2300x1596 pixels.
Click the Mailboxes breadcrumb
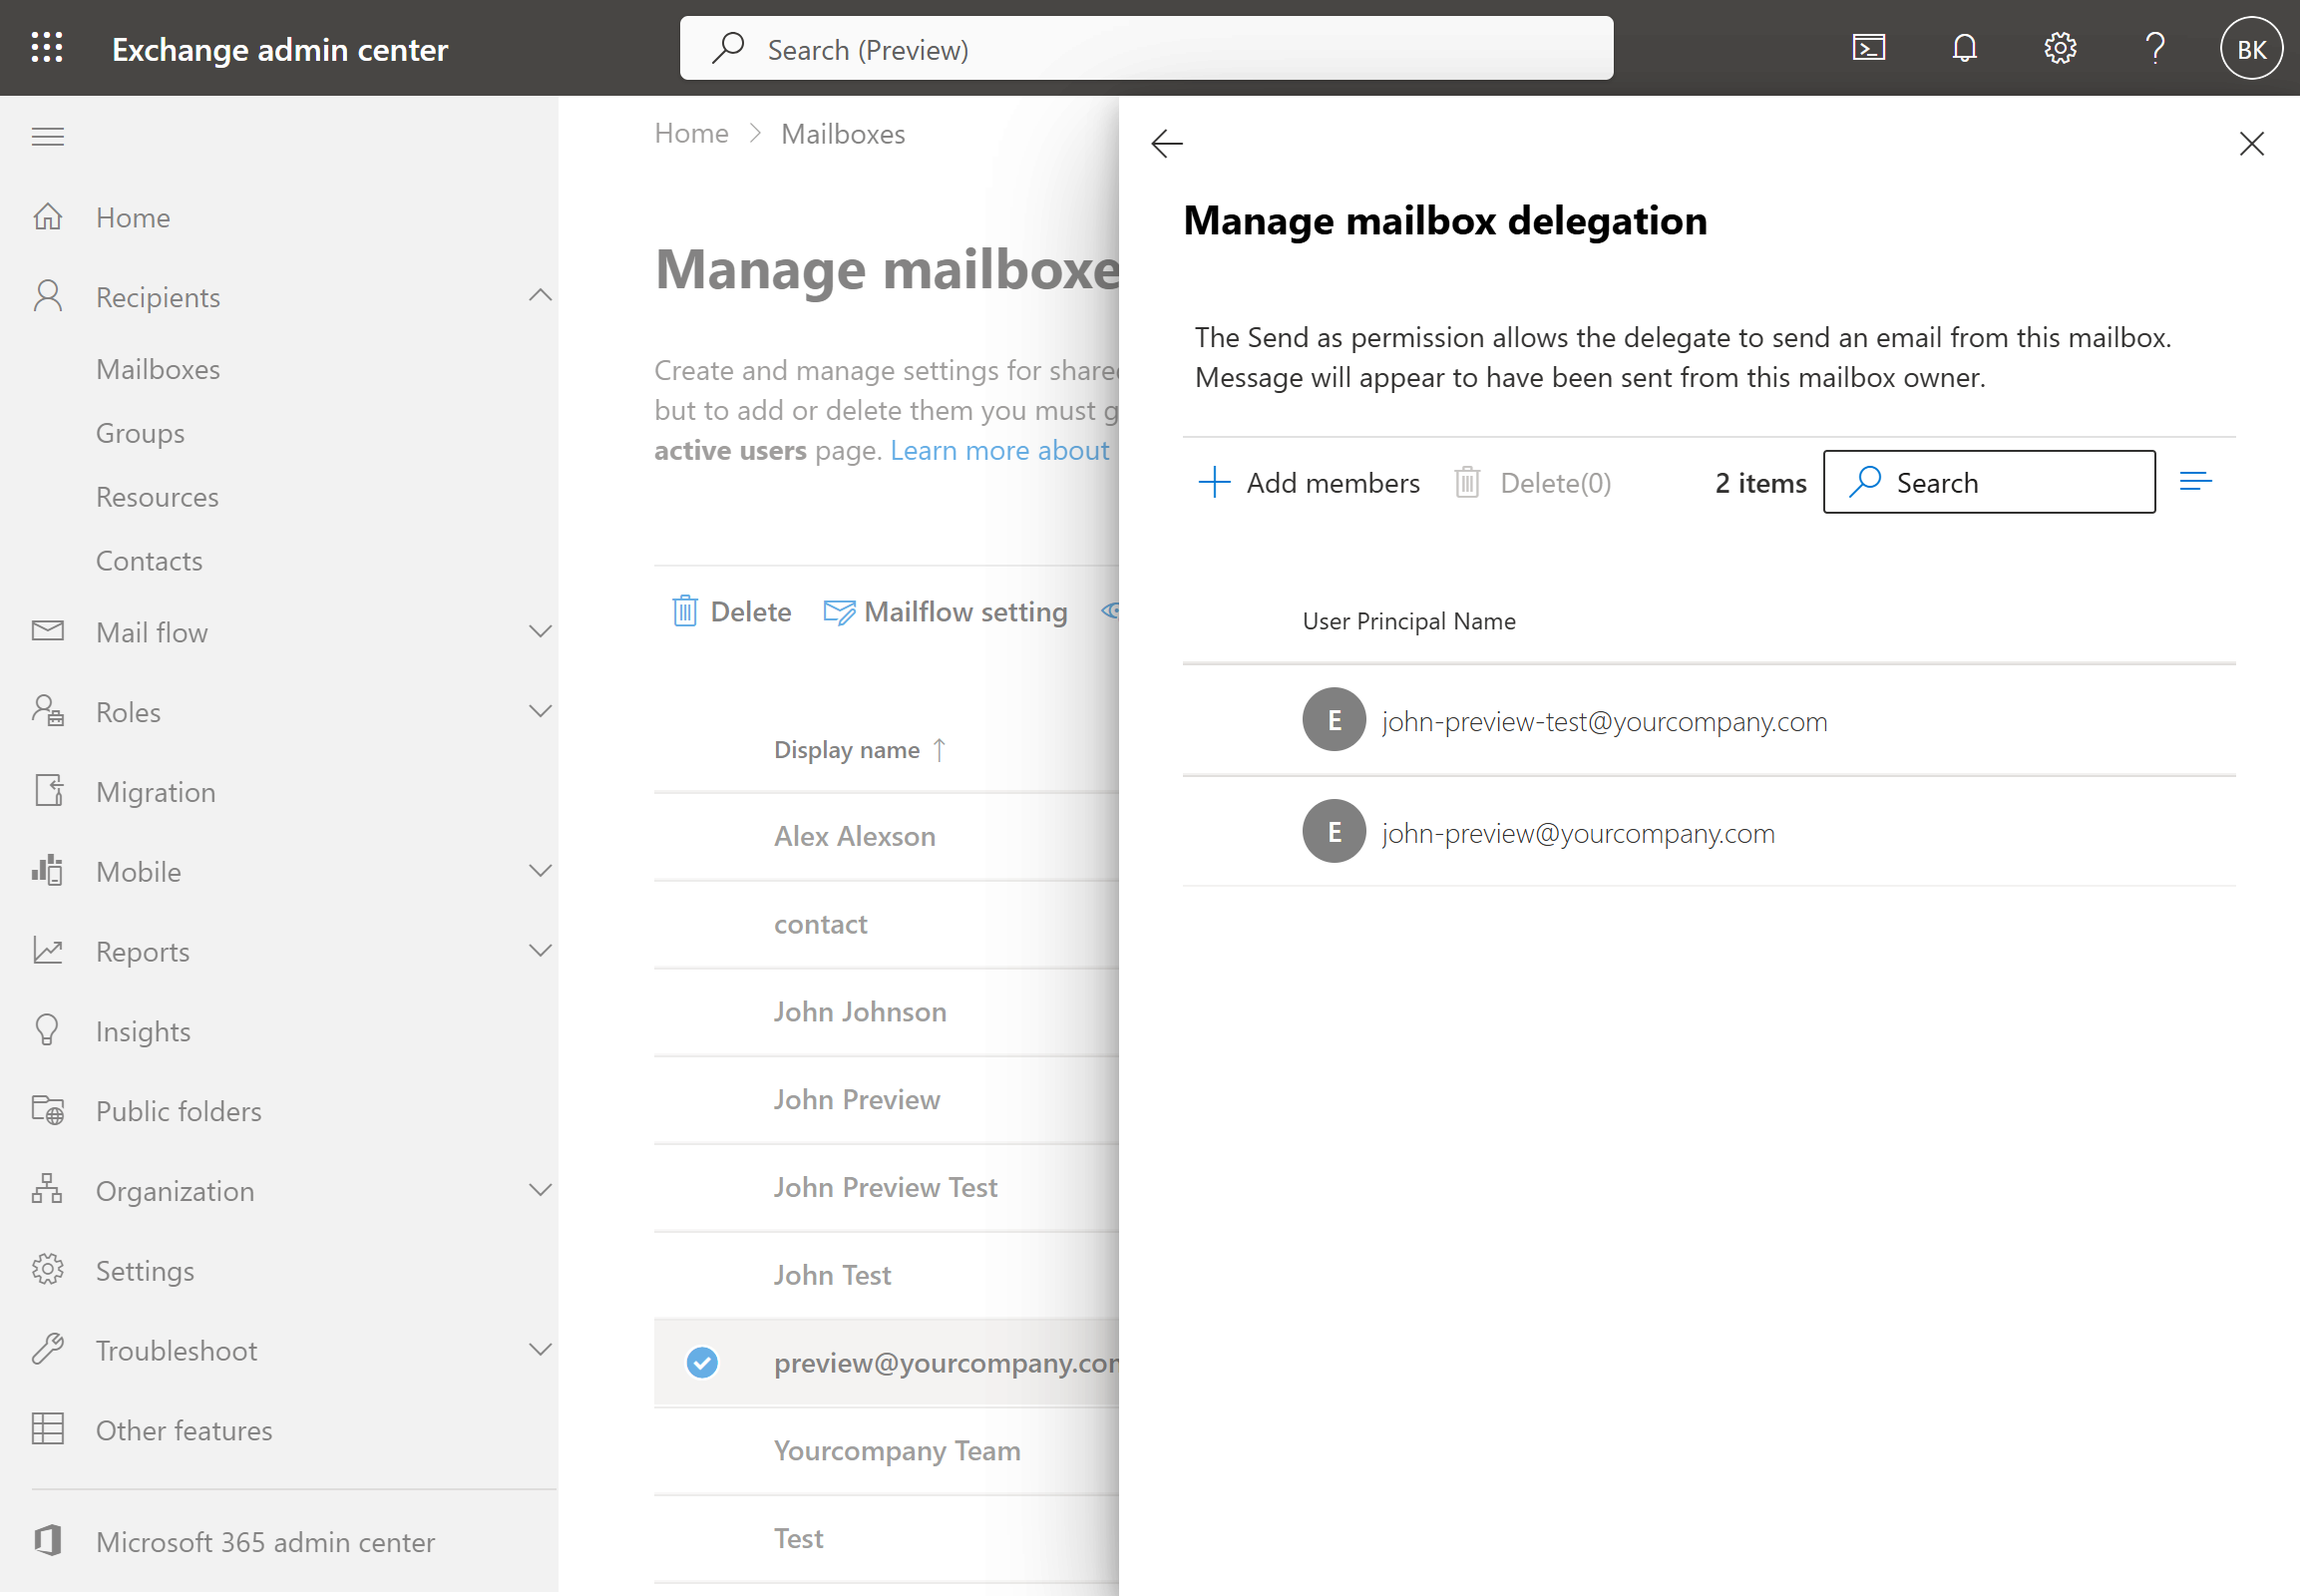tap(843, 133)
